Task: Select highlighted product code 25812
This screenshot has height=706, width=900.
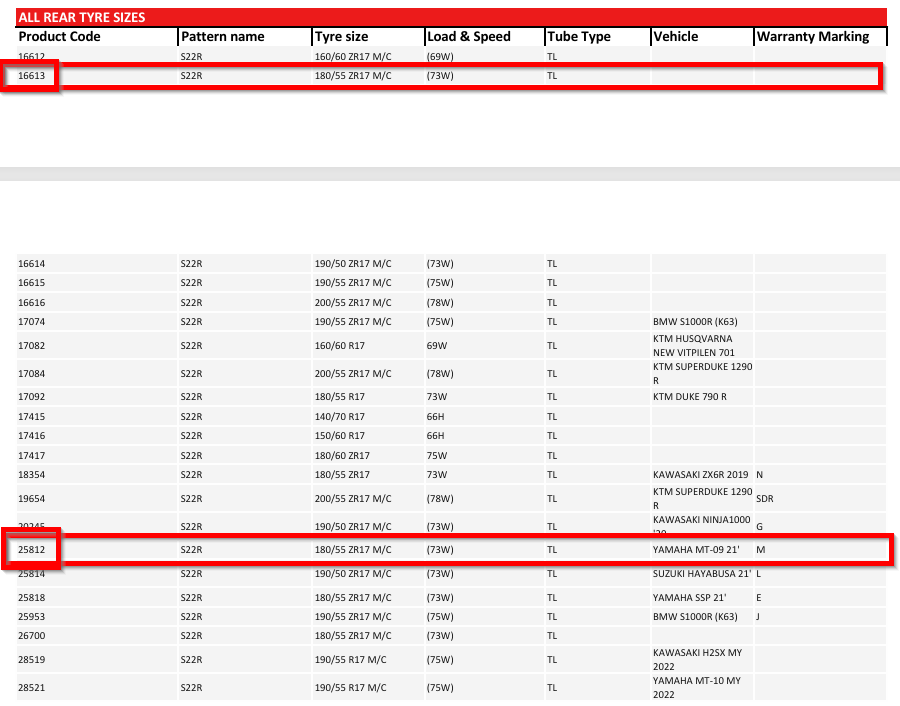Action: [x=32, y=550]
